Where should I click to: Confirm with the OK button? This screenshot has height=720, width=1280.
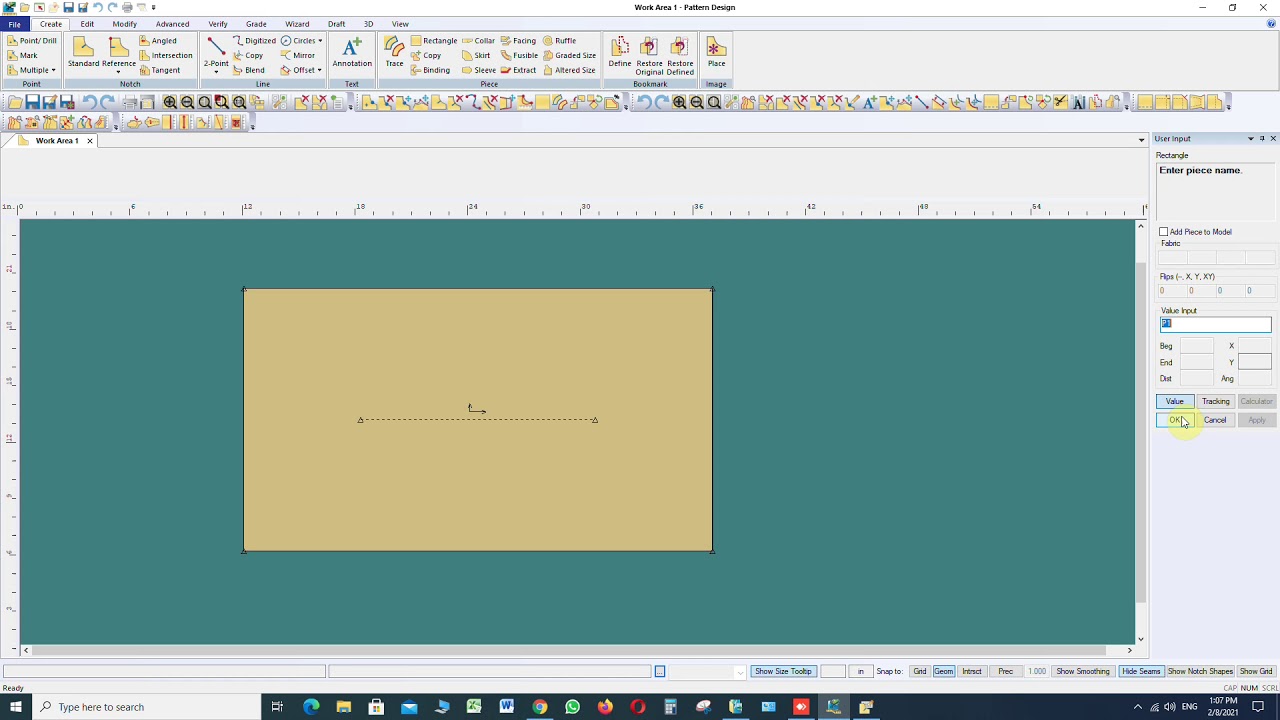(1175, 420)
